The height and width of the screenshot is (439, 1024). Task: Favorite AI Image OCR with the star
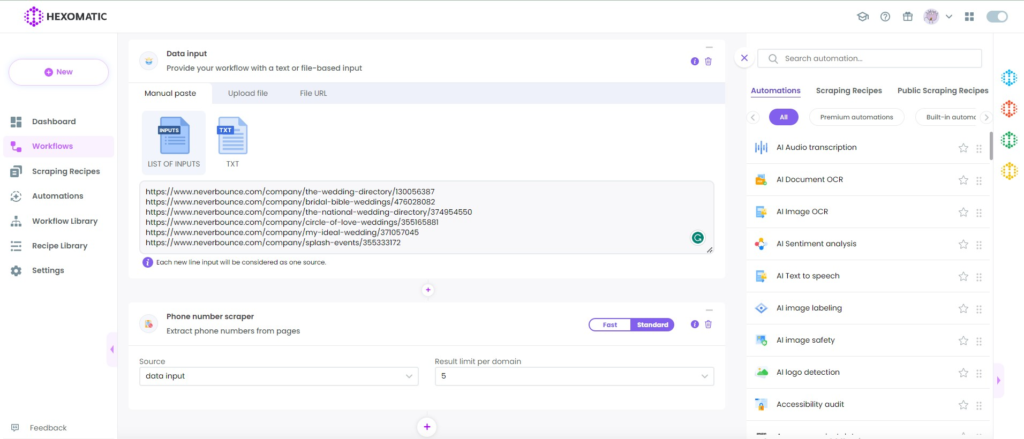[x=963, y=212]
